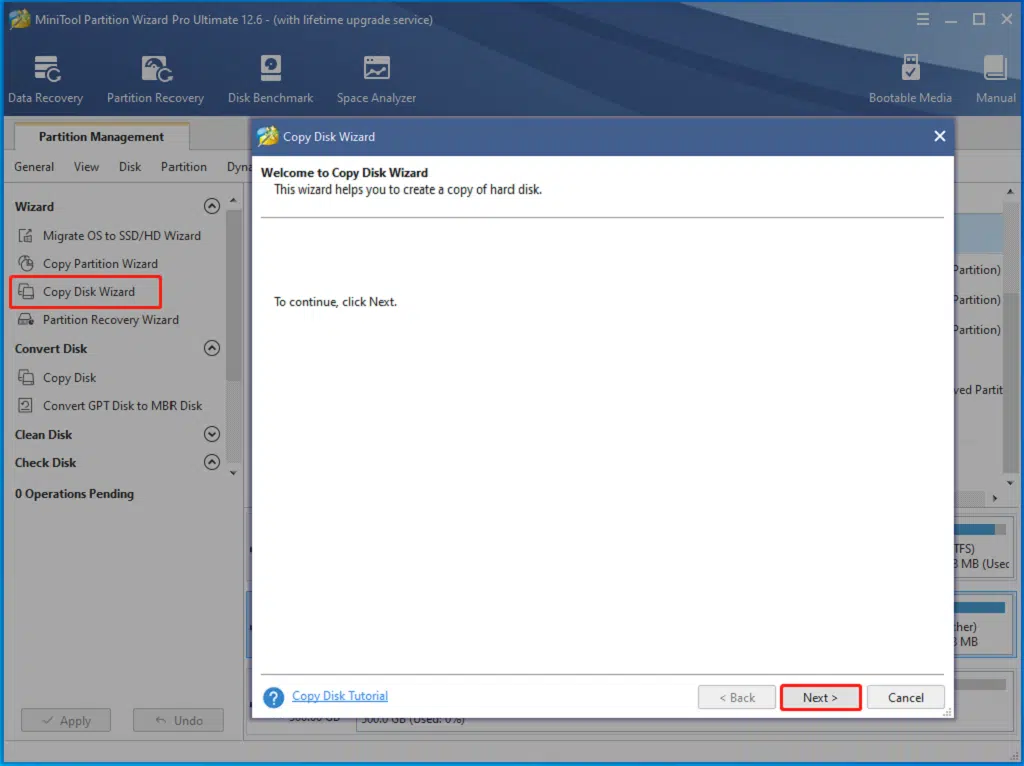
Task: Start Disk Benchmark
Action: coord(270,80)
